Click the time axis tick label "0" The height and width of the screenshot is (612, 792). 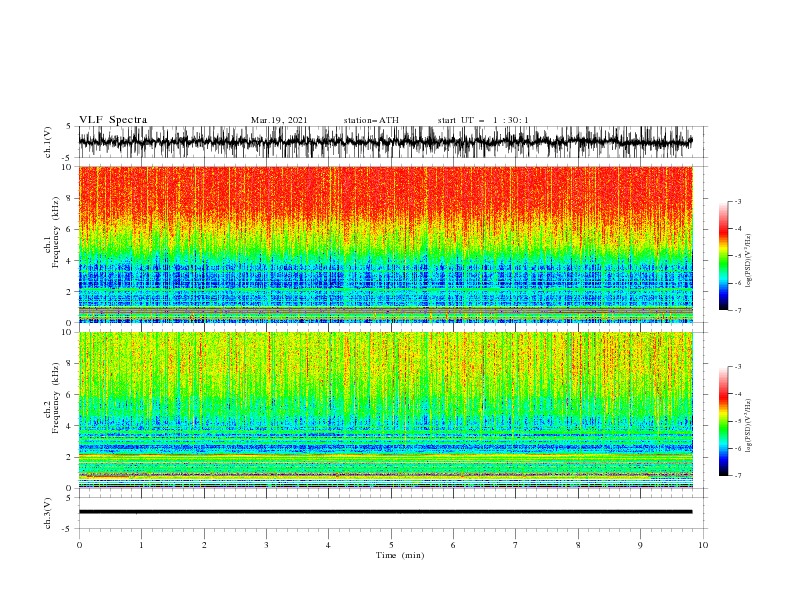coord(79,545)
